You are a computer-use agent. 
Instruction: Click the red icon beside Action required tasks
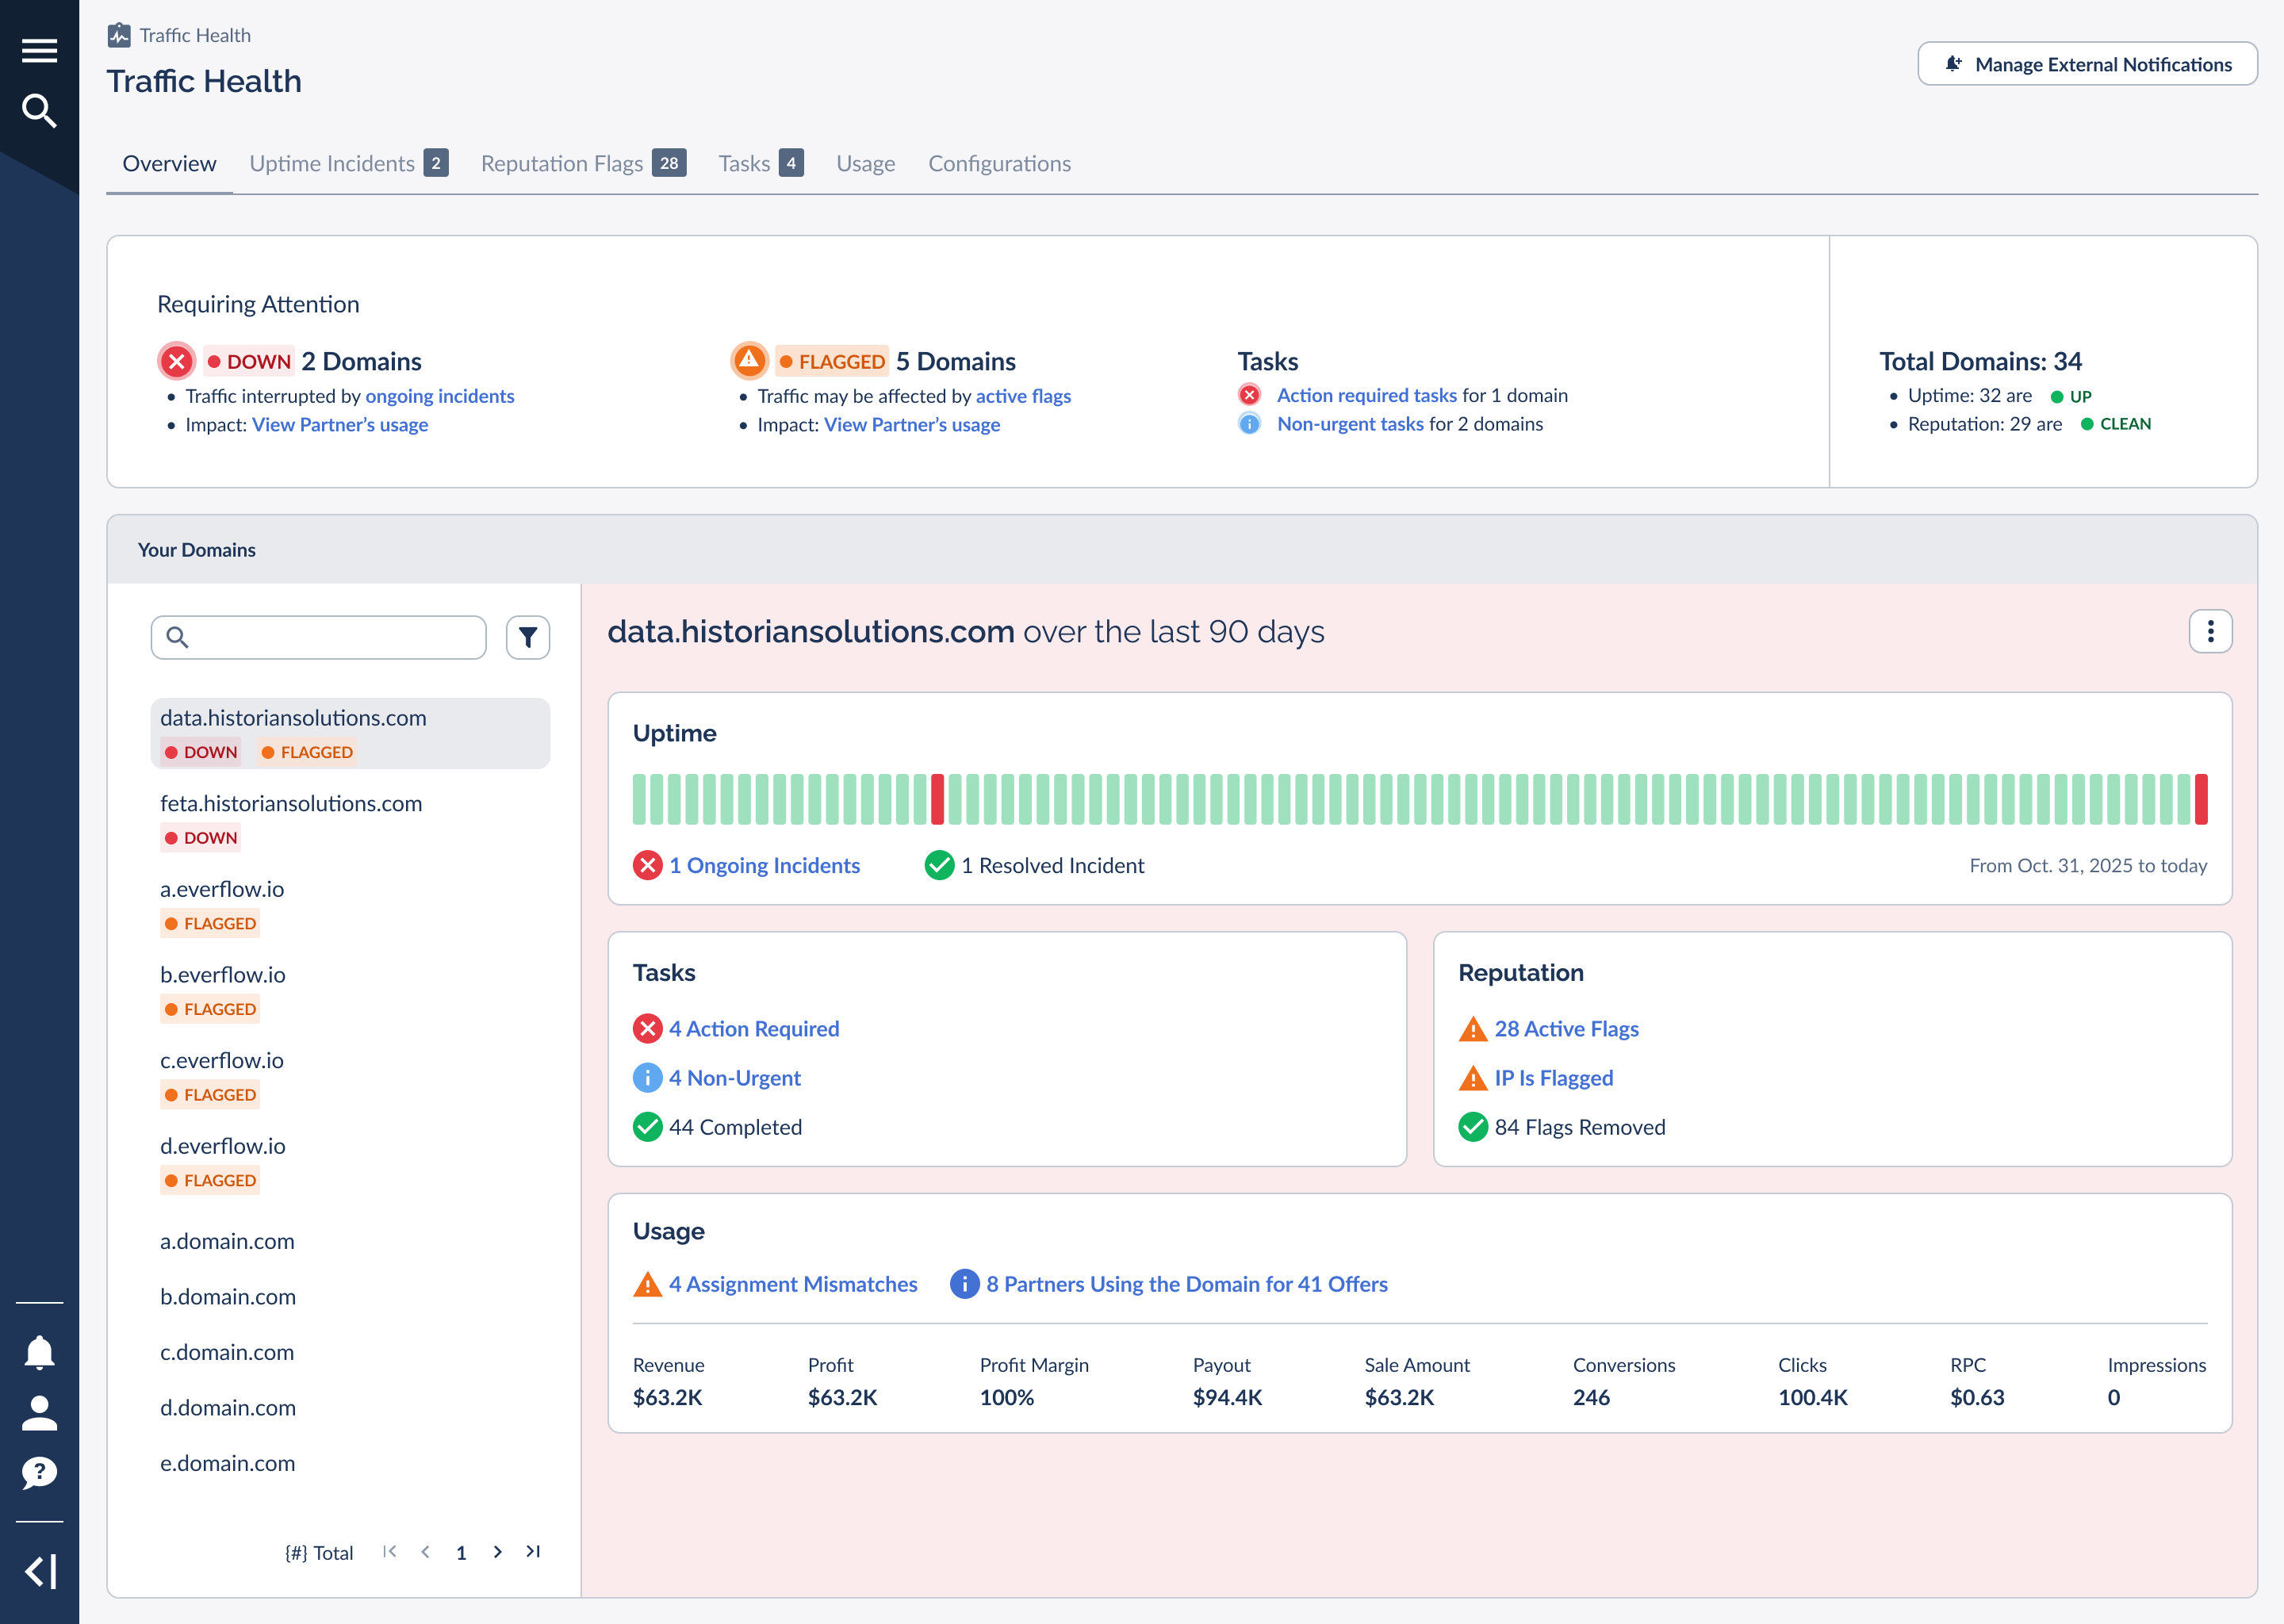point(1250,395)
